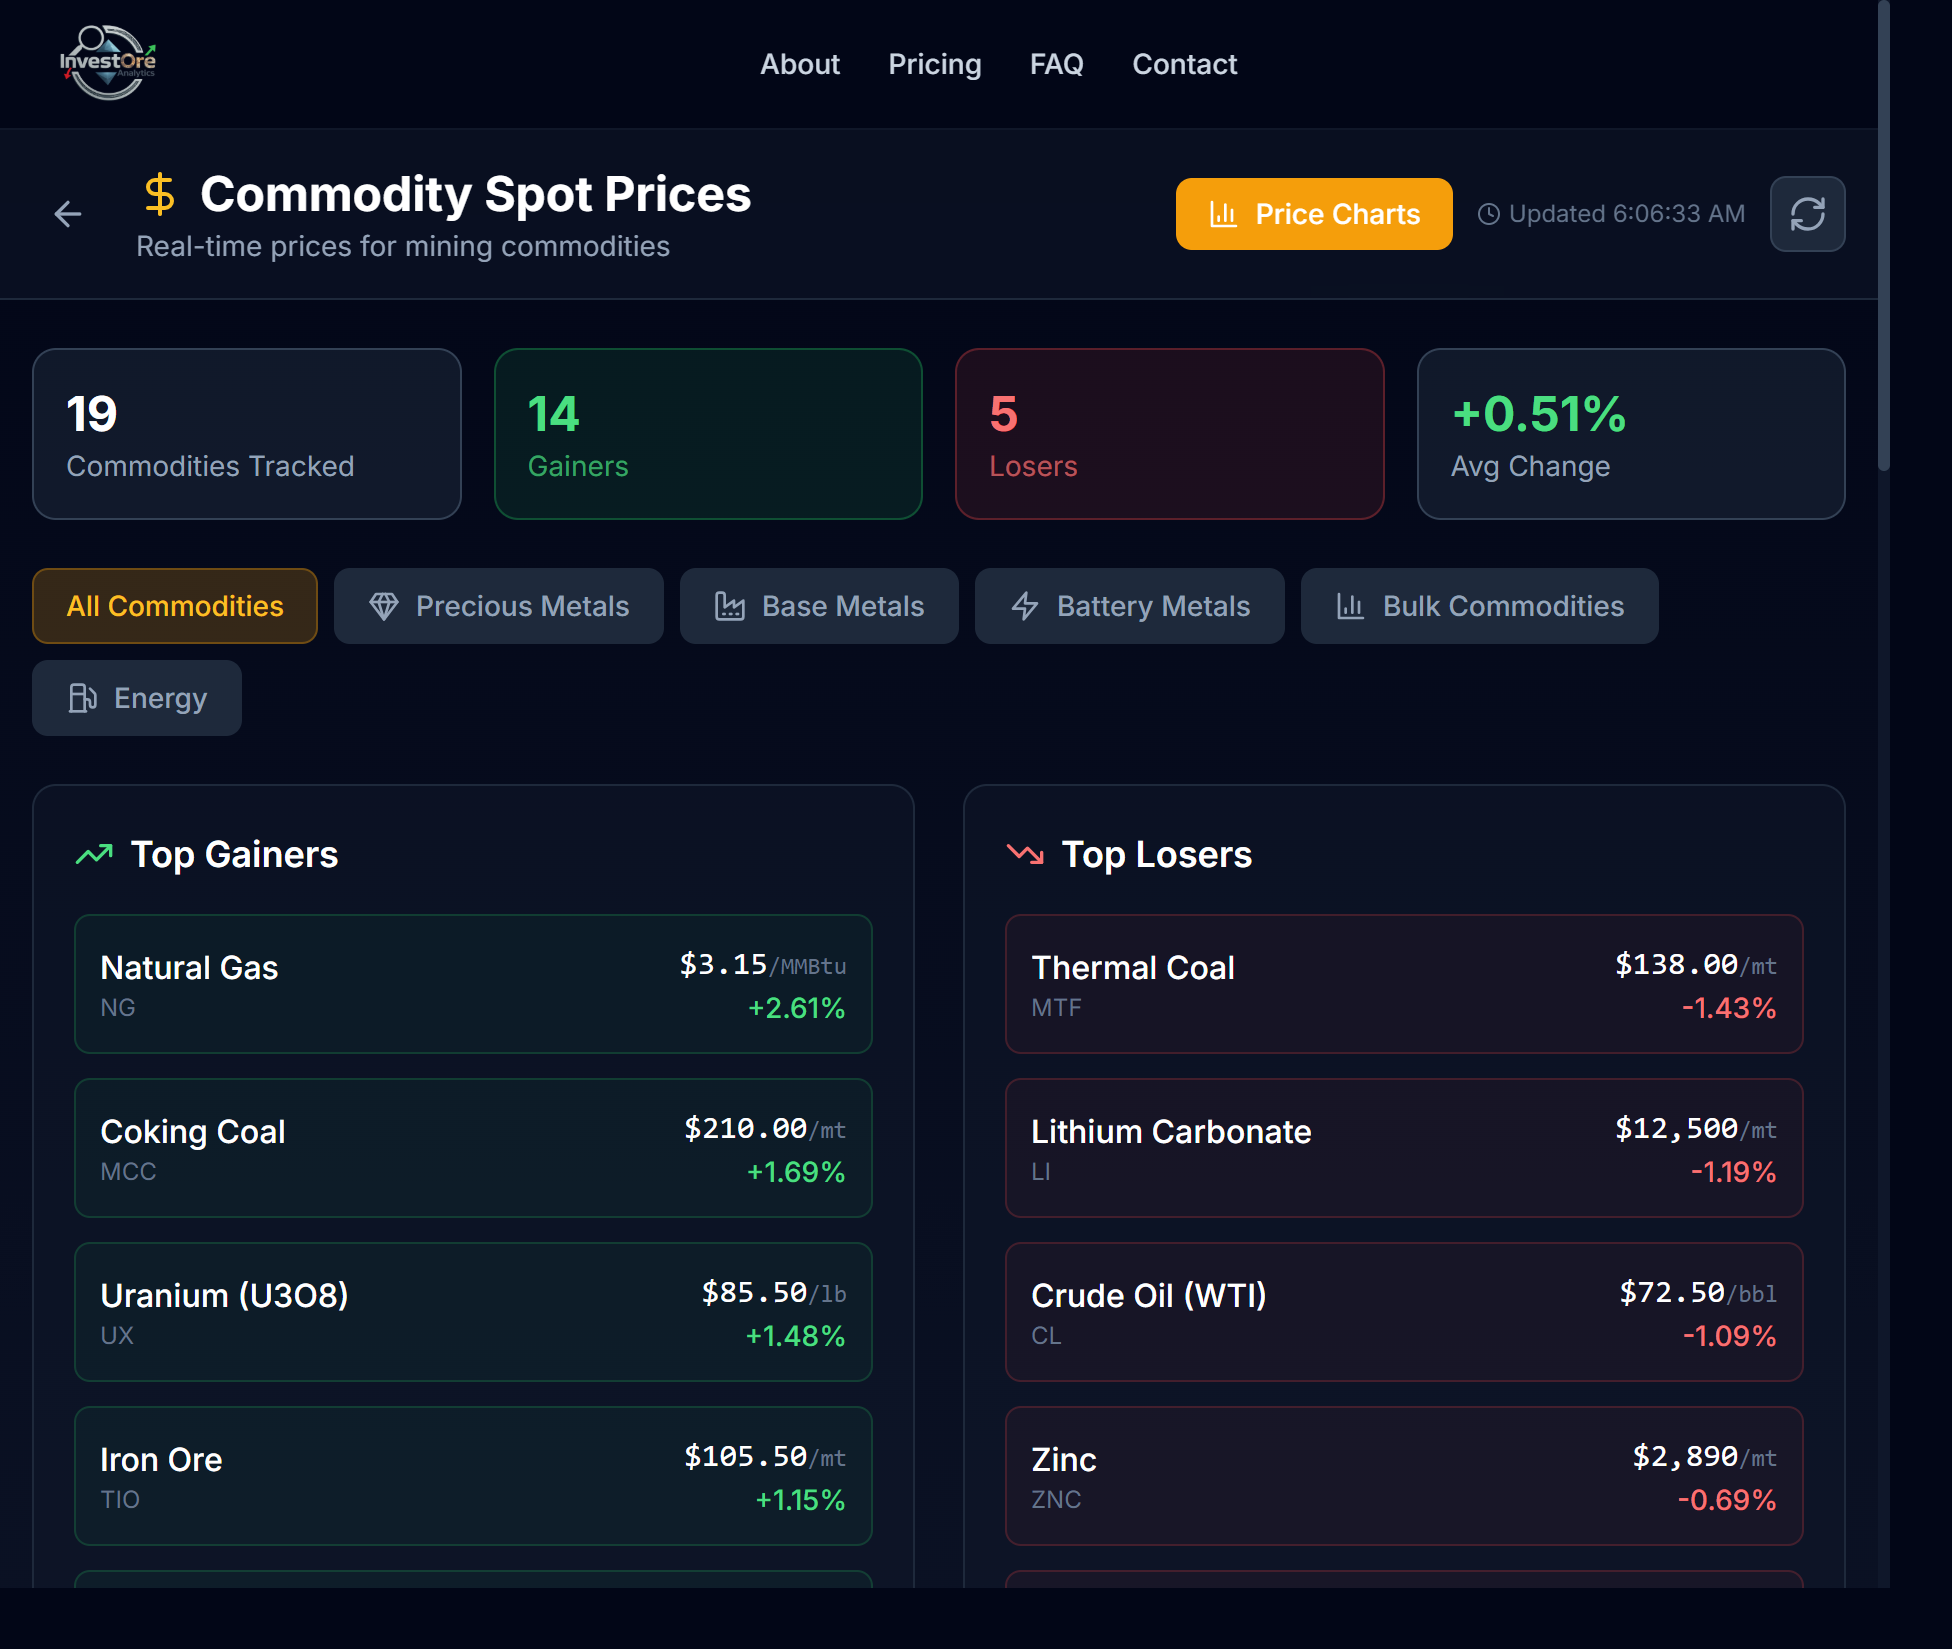
Task: Open the Uranium (U3O8) card
Action: click(473, 1312)
